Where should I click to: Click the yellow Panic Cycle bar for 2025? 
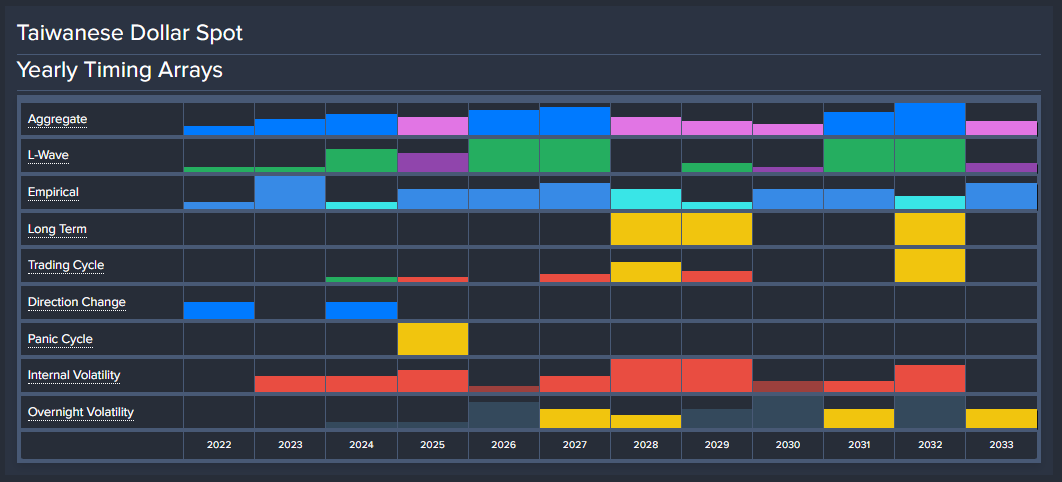(x=432, y=339)
